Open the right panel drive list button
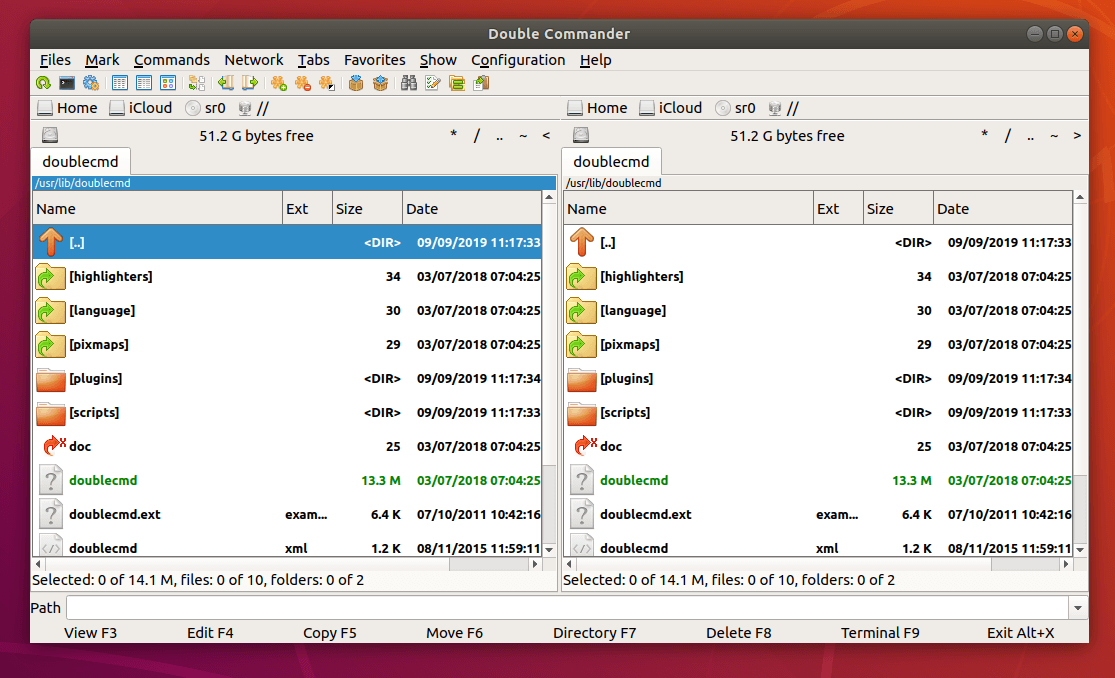Viewport: 1115px width, 678px height. [581, 136]
